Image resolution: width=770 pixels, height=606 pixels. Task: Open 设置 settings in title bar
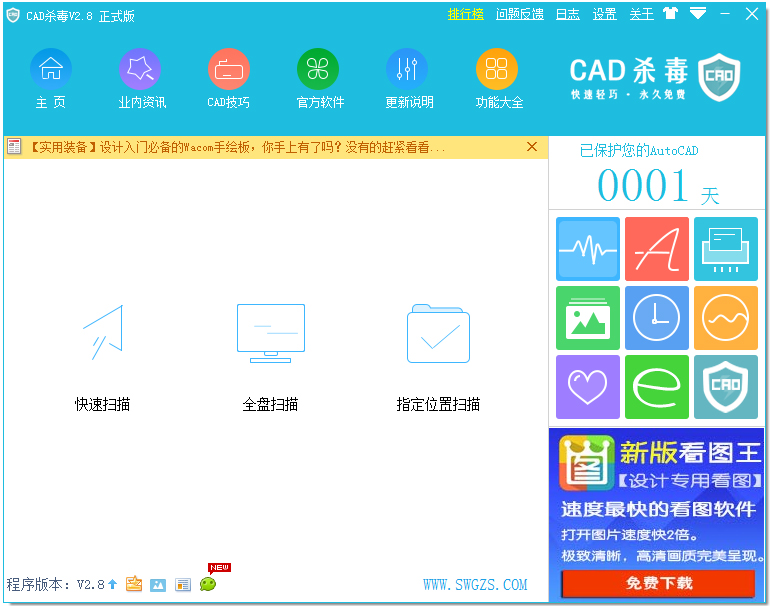click(605, 14)
